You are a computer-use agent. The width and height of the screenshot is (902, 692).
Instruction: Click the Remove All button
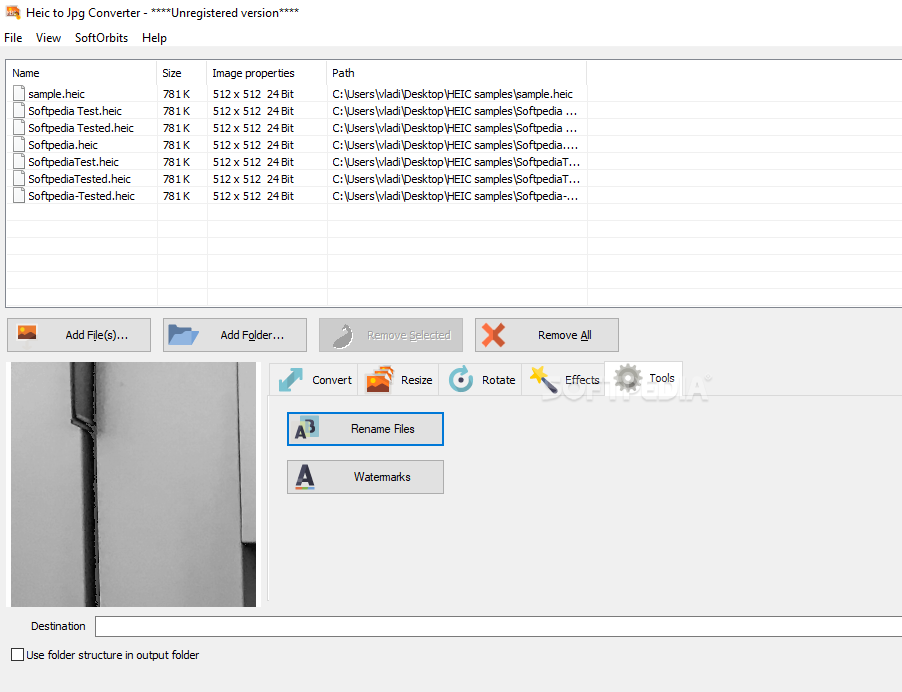point(546,335)
